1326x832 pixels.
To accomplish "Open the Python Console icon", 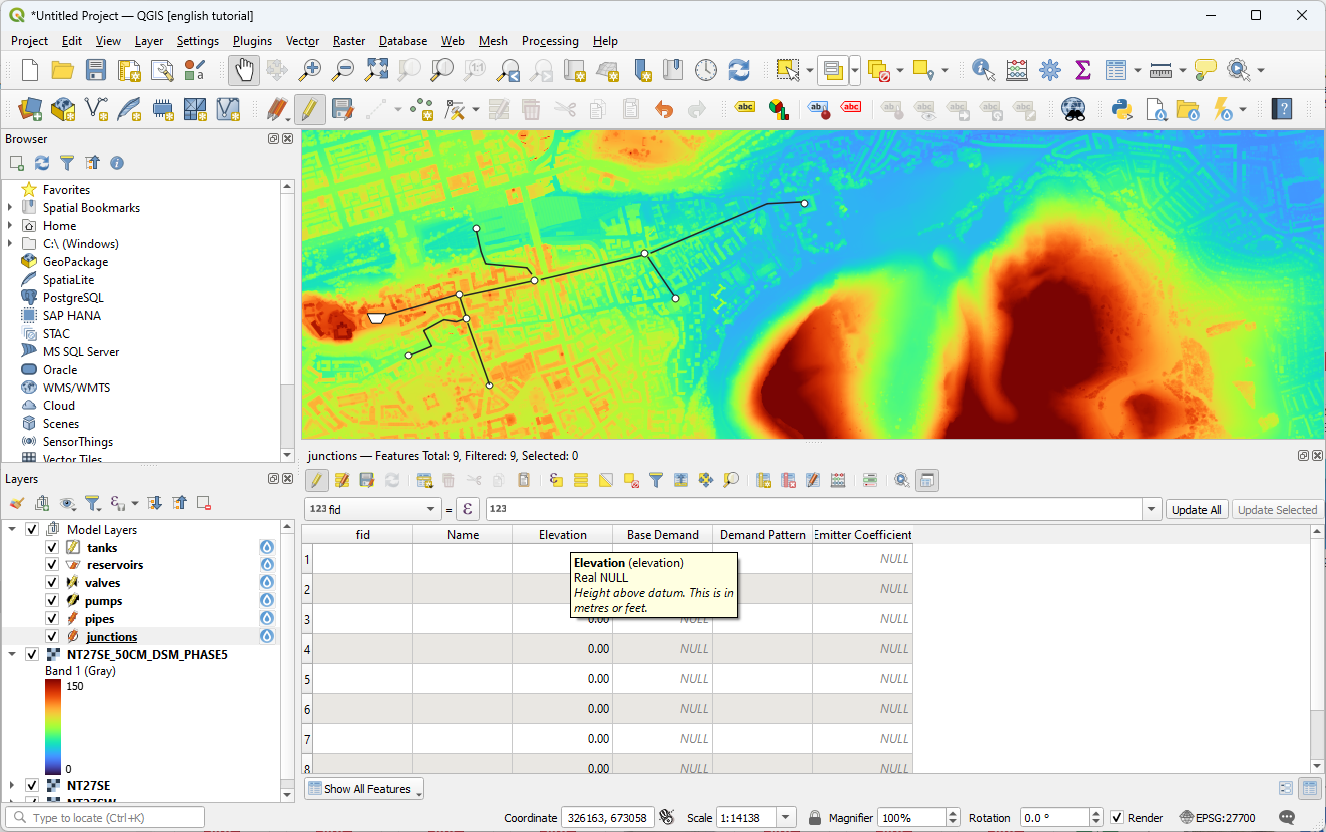I will tap(1121, 109).
